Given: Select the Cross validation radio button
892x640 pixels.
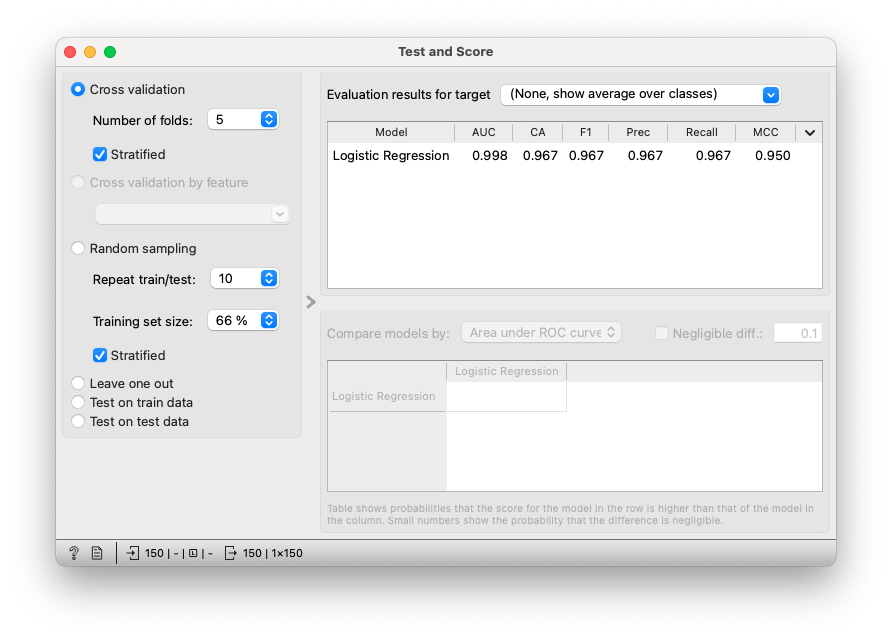Looking at the screenshot, I should pos(78,89).
